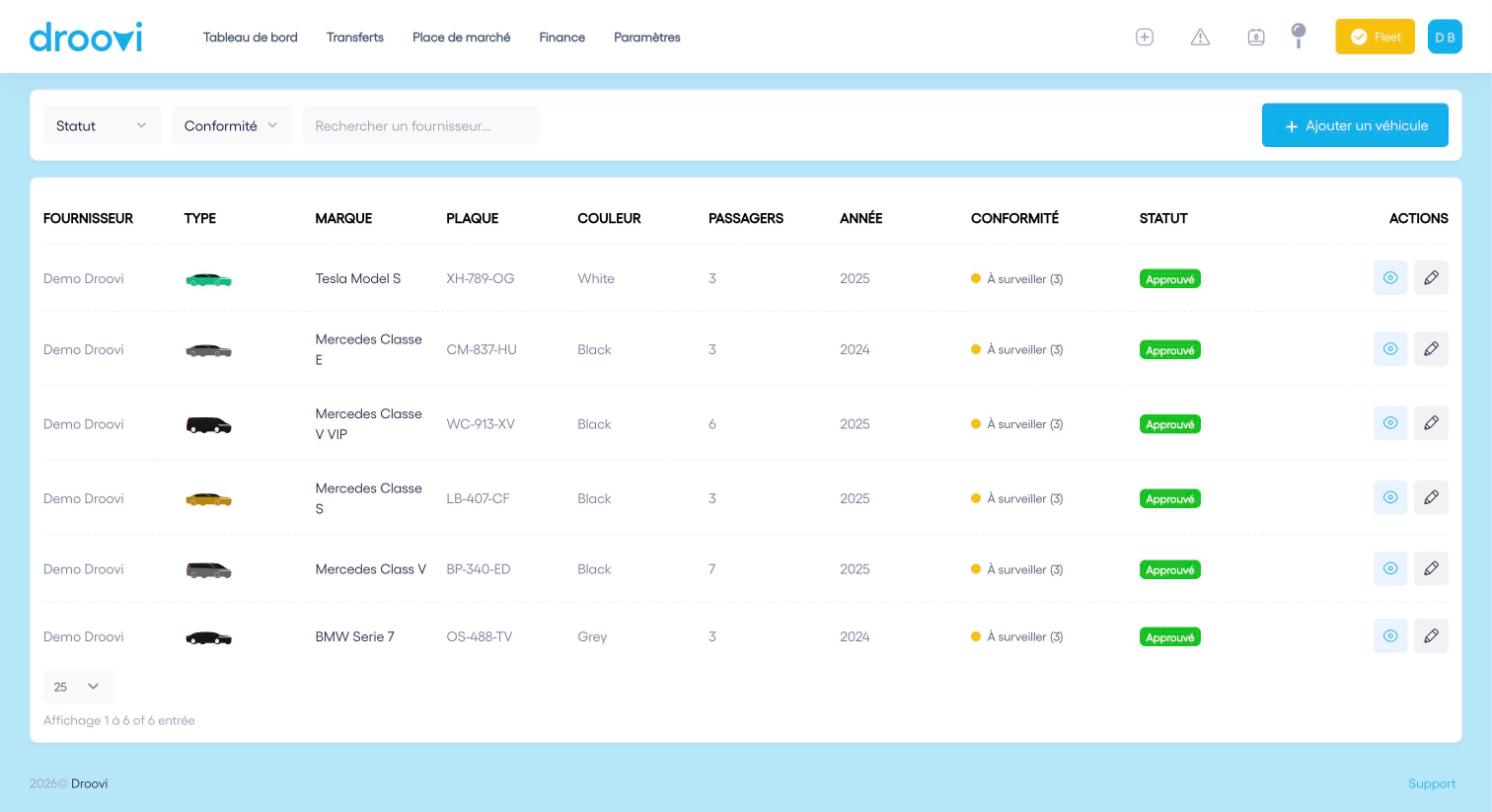Image resolution: width=1492 pixels, height=812 pixels.
Task: Edit the Tesla Model S vehicle
Action: 1431,278
